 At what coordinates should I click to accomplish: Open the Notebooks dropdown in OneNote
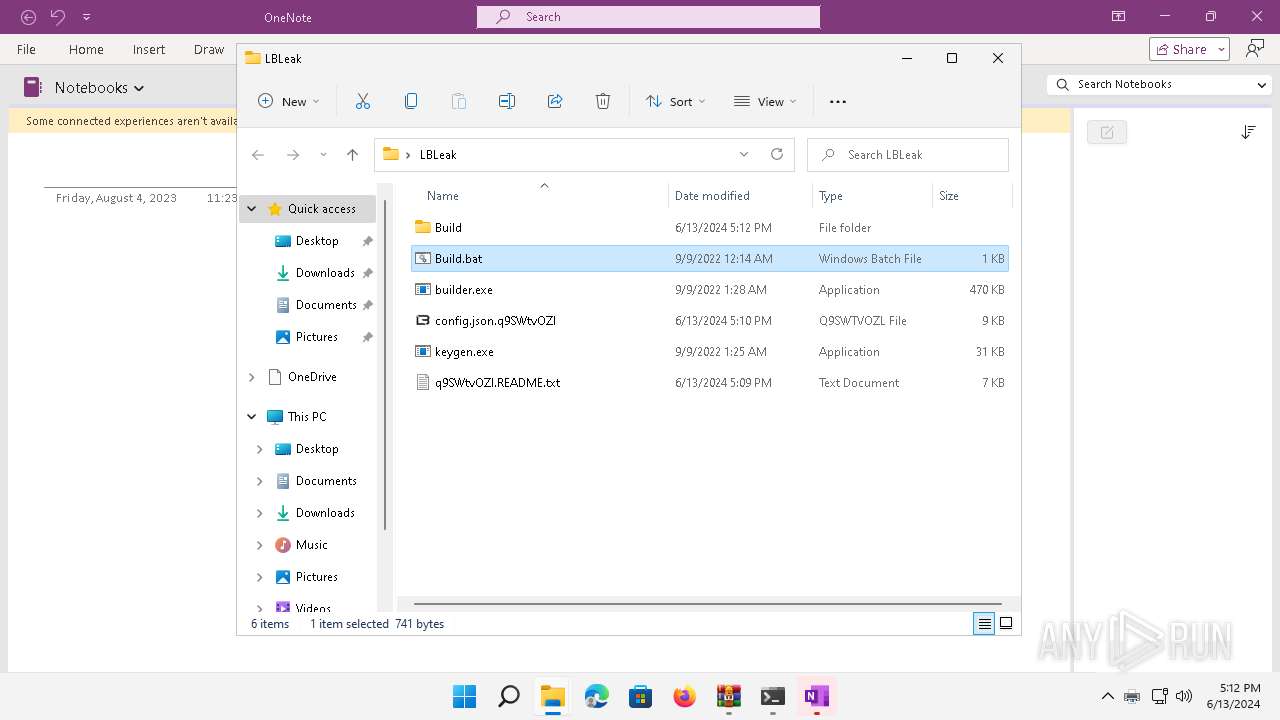point(99,88)
